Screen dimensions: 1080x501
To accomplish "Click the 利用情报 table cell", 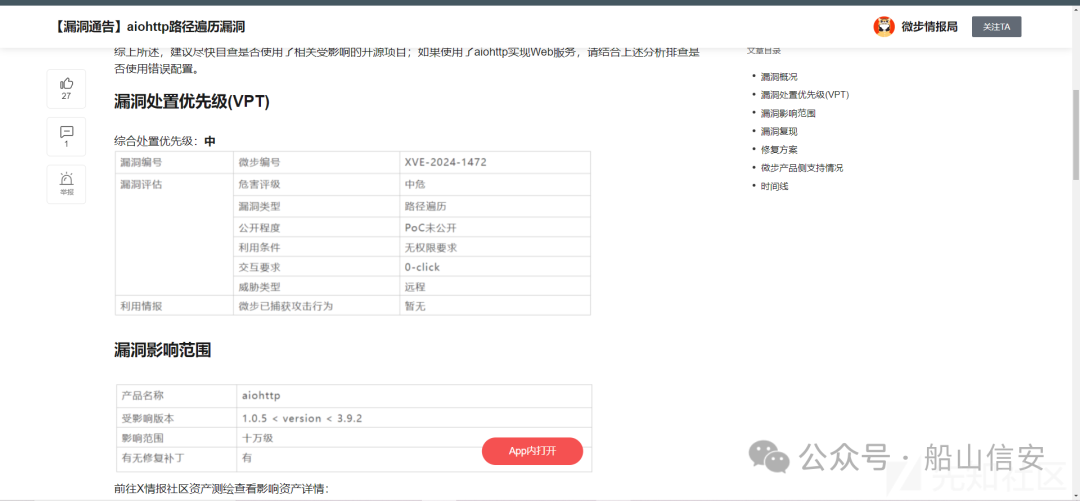I will coord(174,305).
